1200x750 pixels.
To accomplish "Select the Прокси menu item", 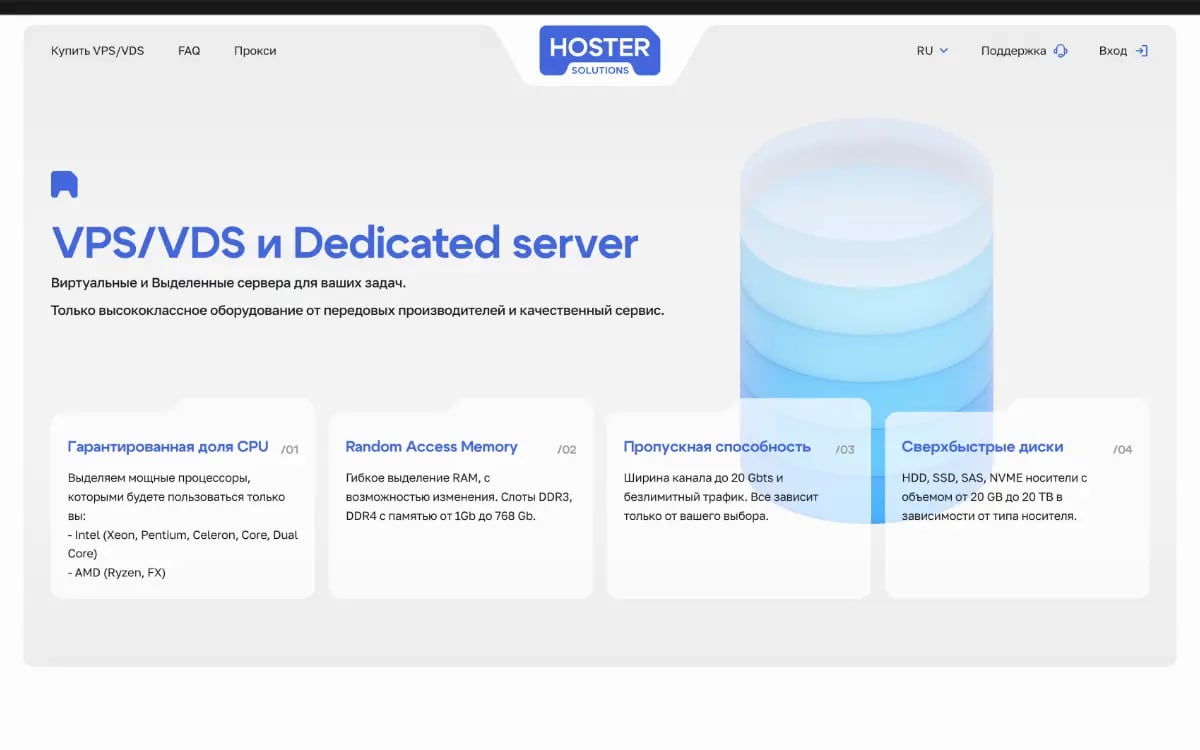I will point(255,49).
